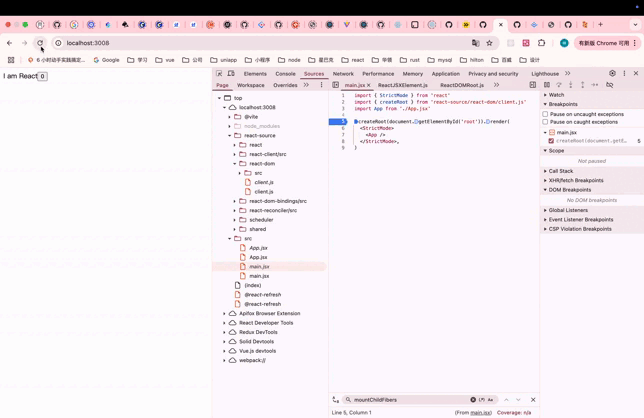
Task: Open the Chrome extensions puzzle icon
Action: click(541, 43)
